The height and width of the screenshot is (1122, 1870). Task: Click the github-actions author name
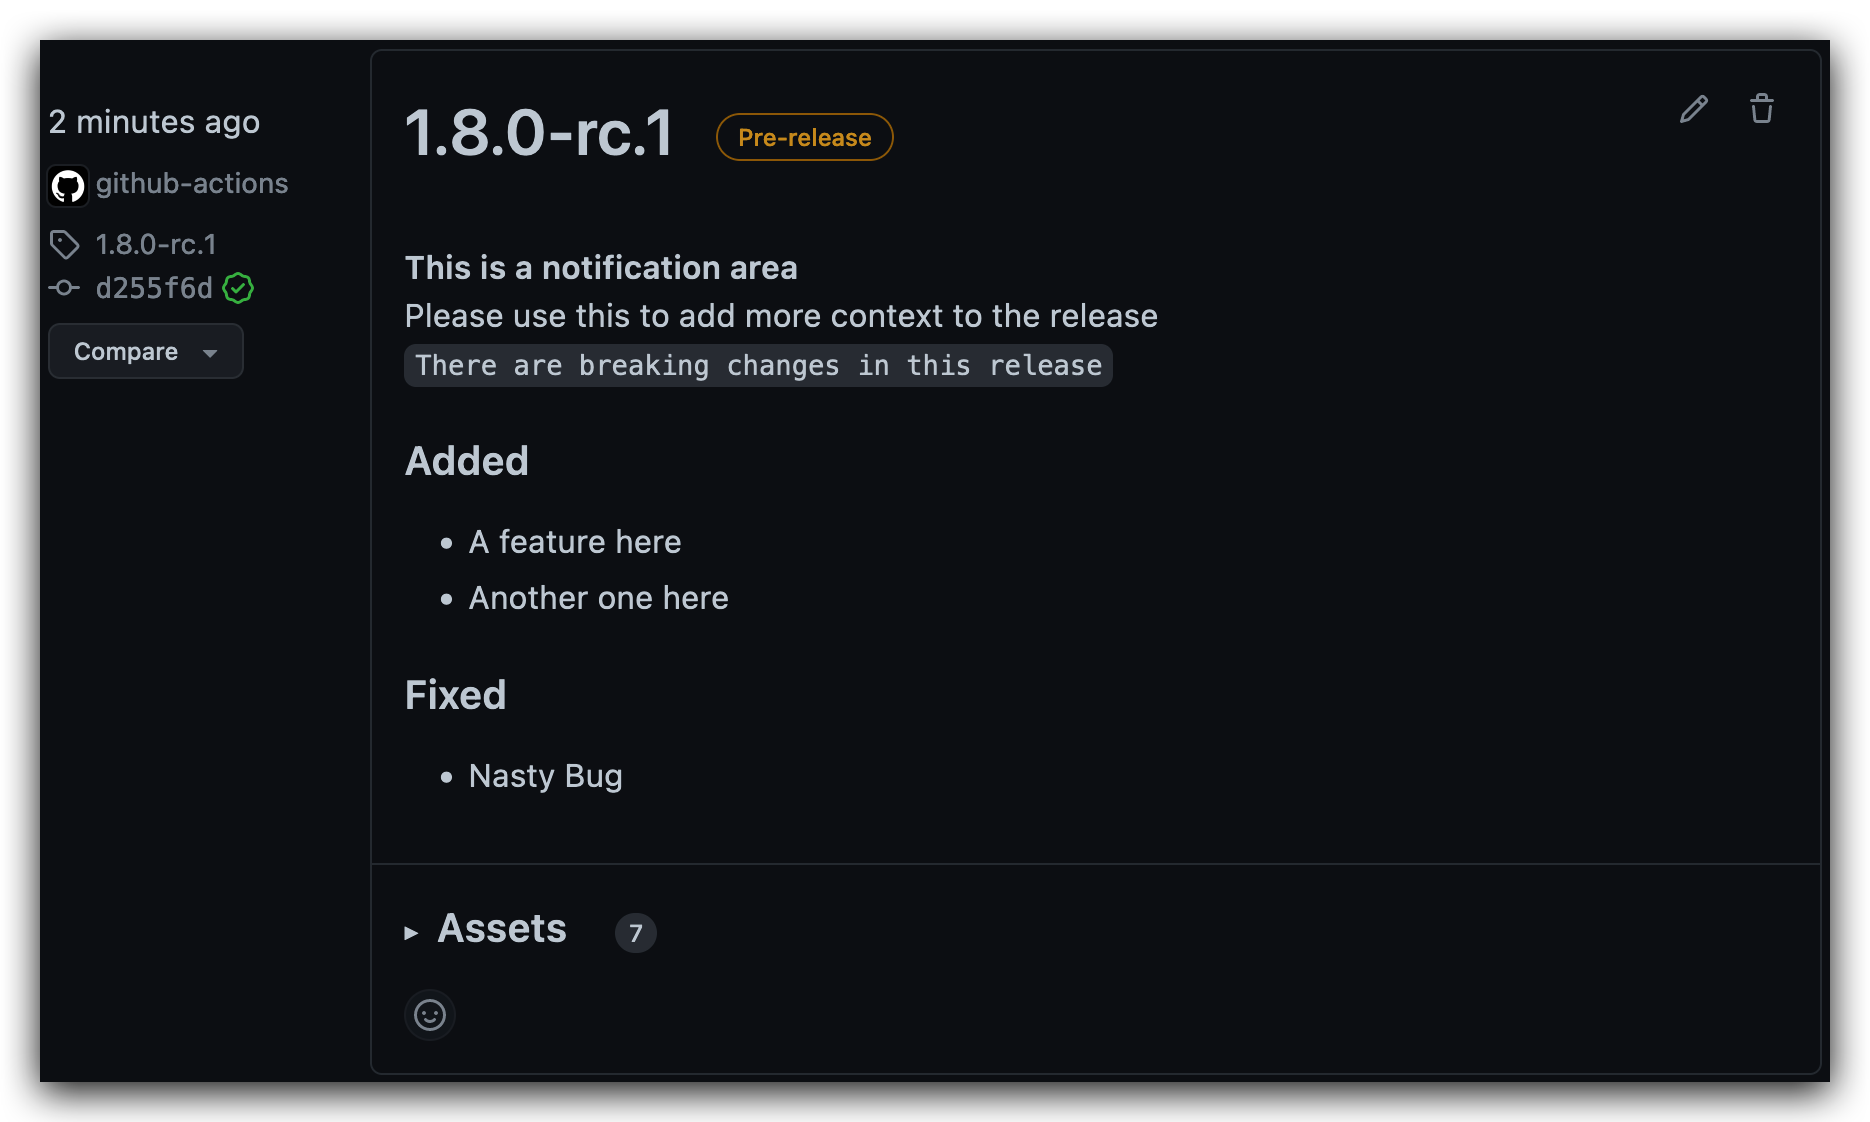coord(192,184)
